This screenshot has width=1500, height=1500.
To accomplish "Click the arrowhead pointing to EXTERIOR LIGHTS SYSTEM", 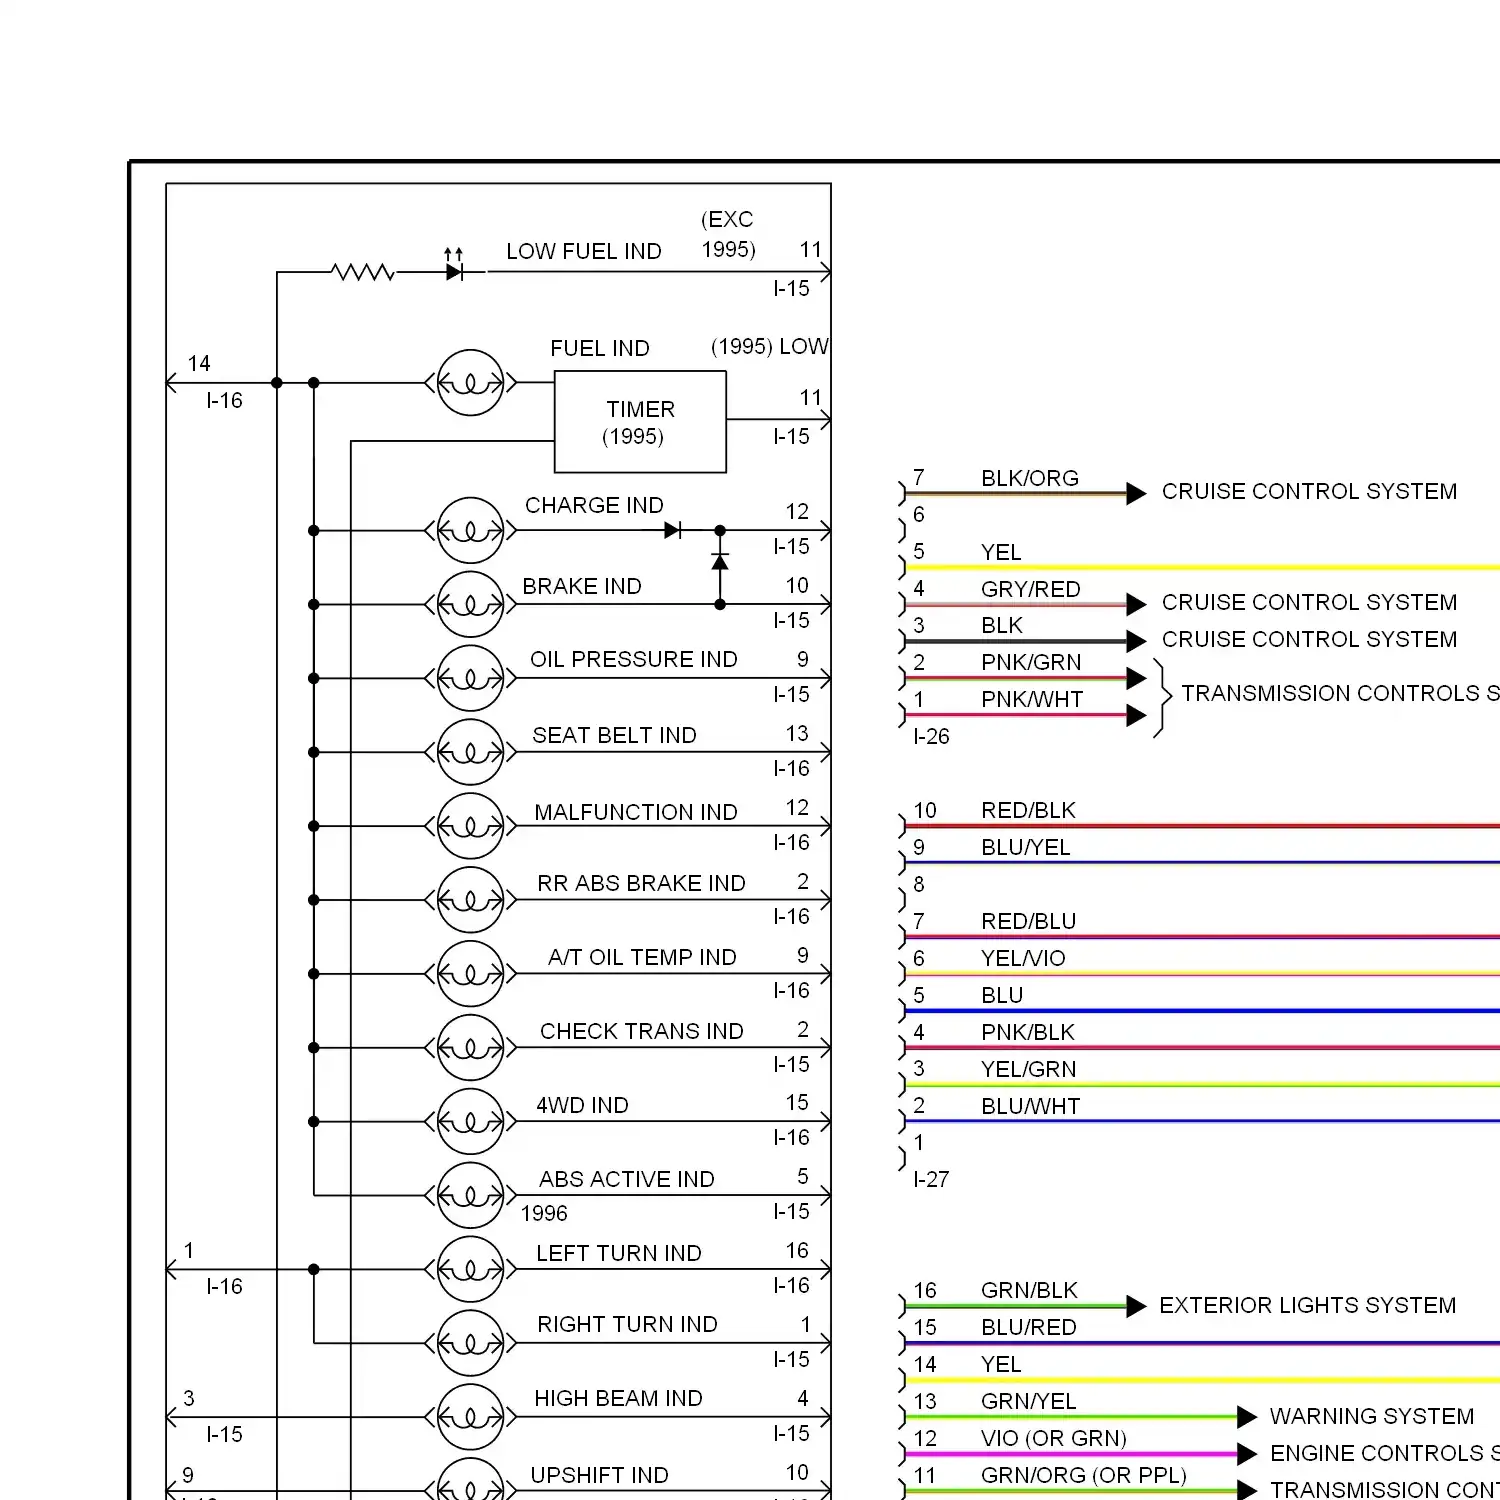I will pos(1136,1306).
